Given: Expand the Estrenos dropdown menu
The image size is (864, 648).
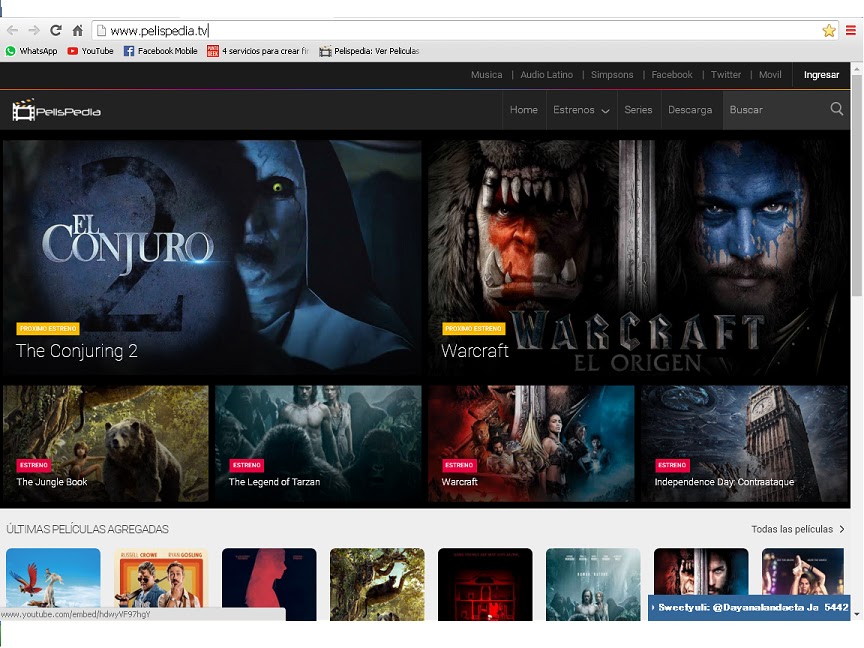Looking at the screenshot, I should 581,110.
